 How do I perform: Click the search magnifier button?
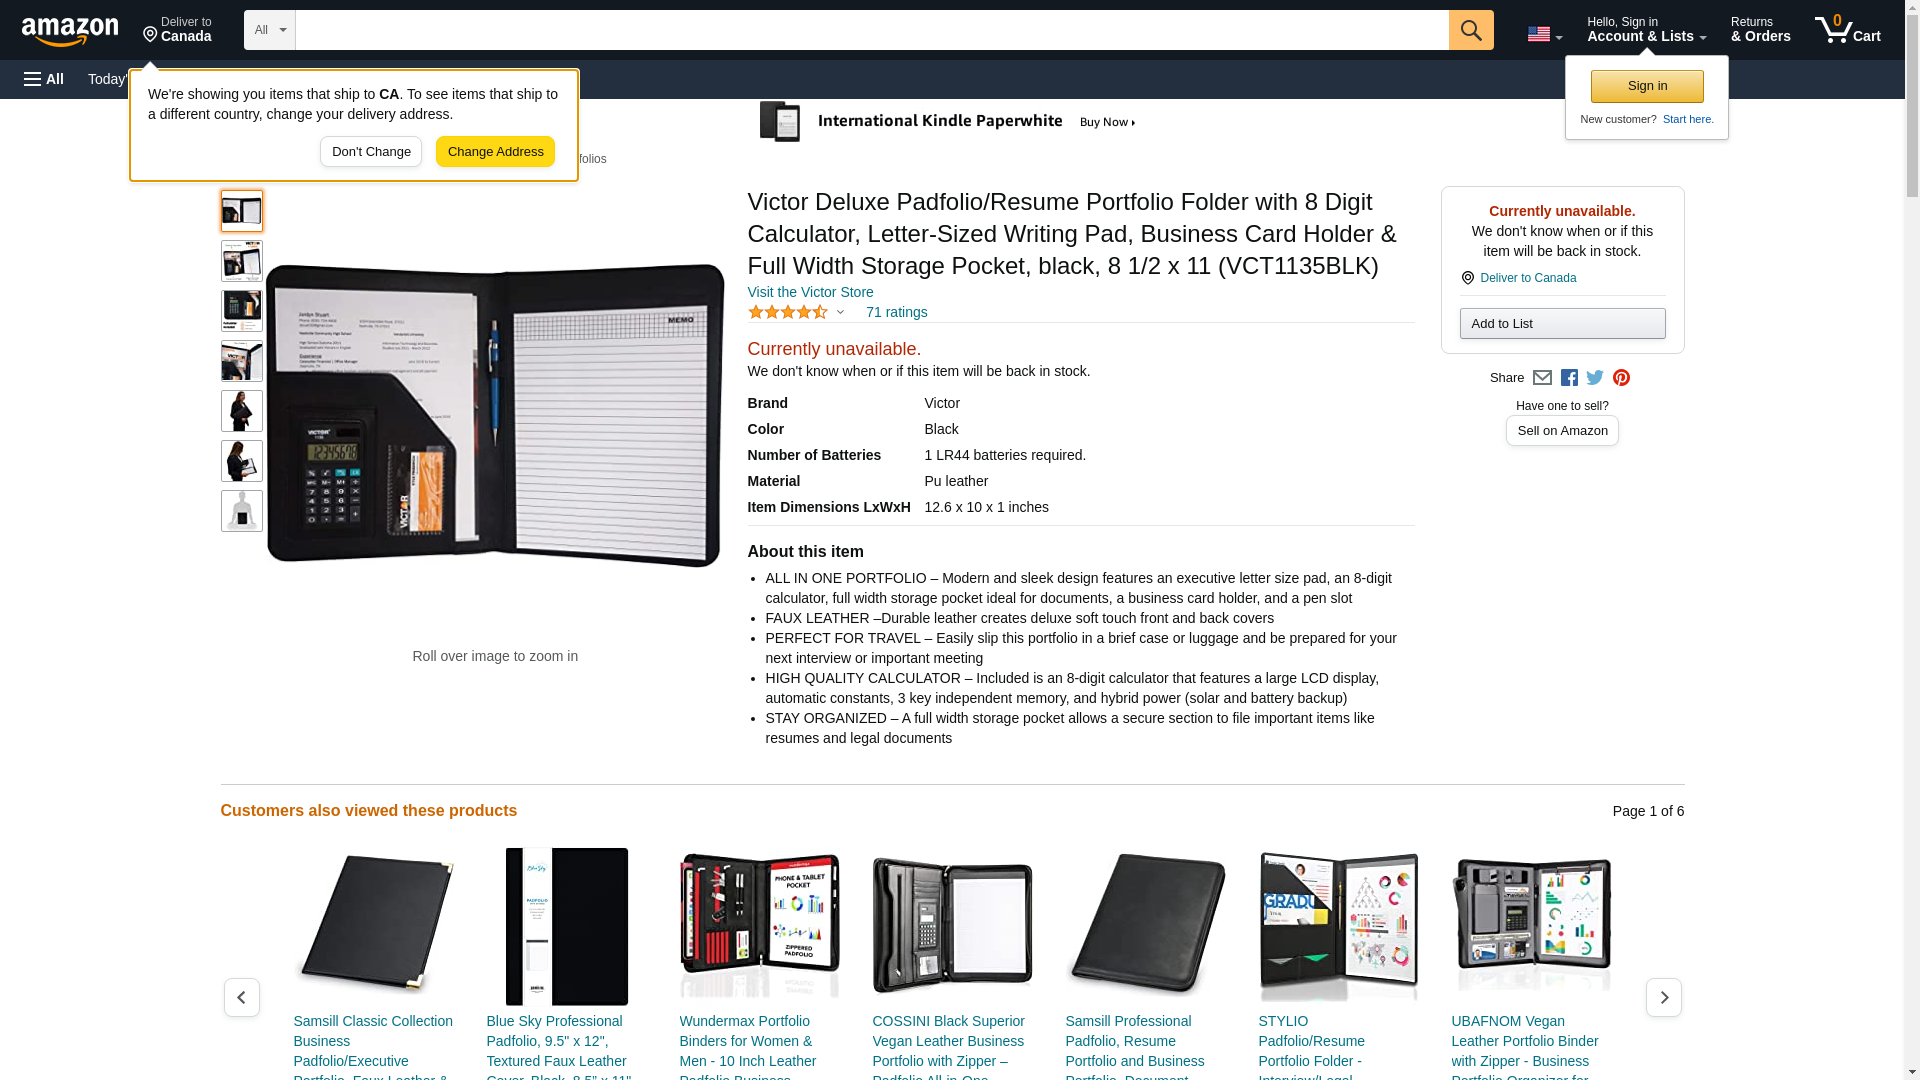coord(1470,30)
